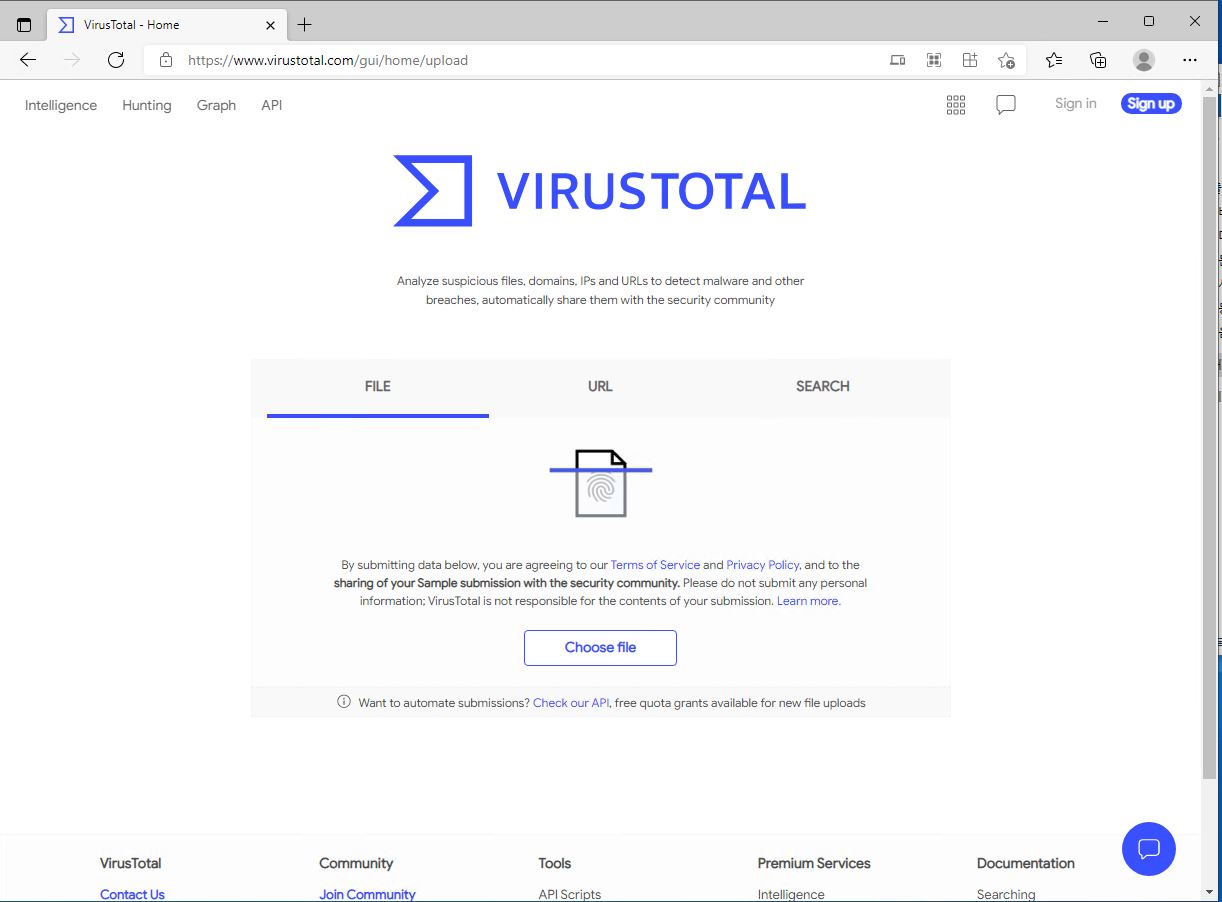Open Searching under Documentation
The image size is (1222, 902).
[x=1006, y=894]
